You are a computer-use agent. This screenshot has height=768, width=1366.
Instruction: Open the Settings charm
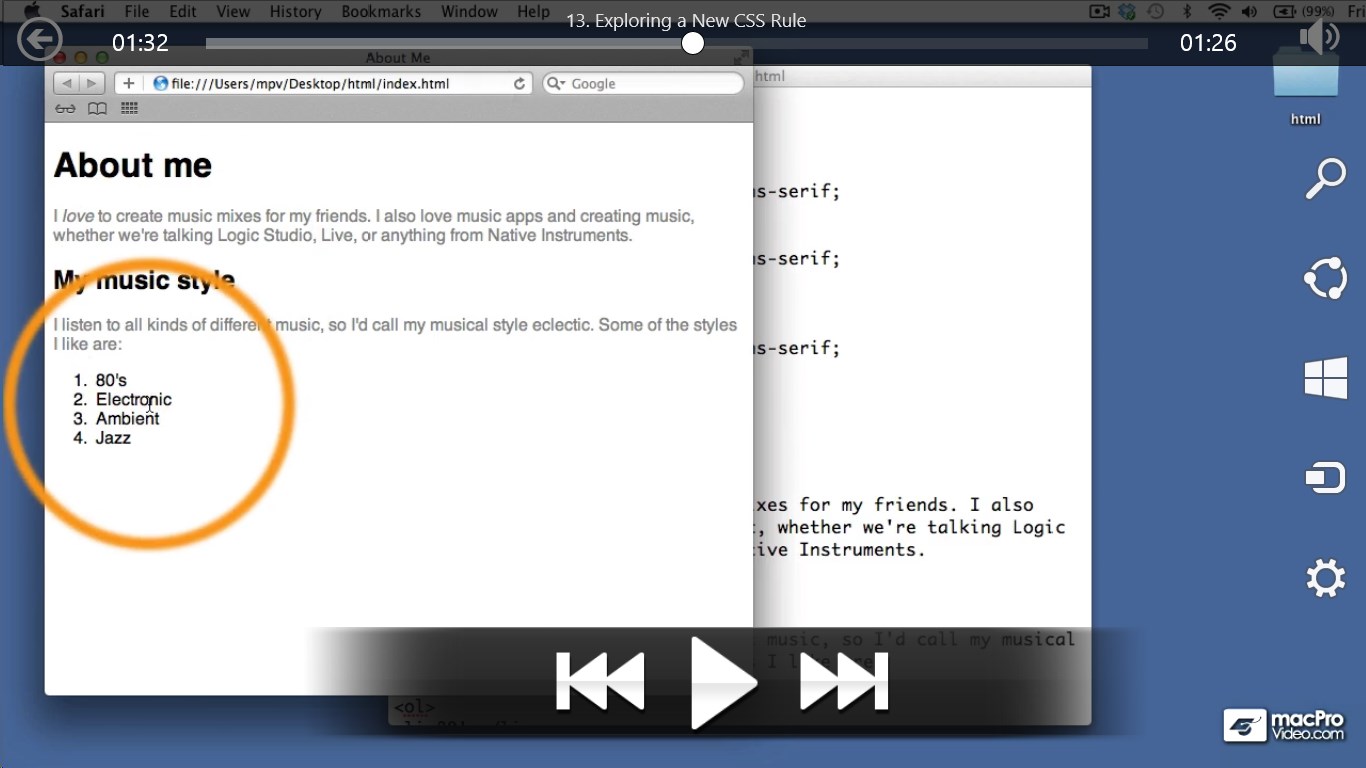tap(1325, 577)
